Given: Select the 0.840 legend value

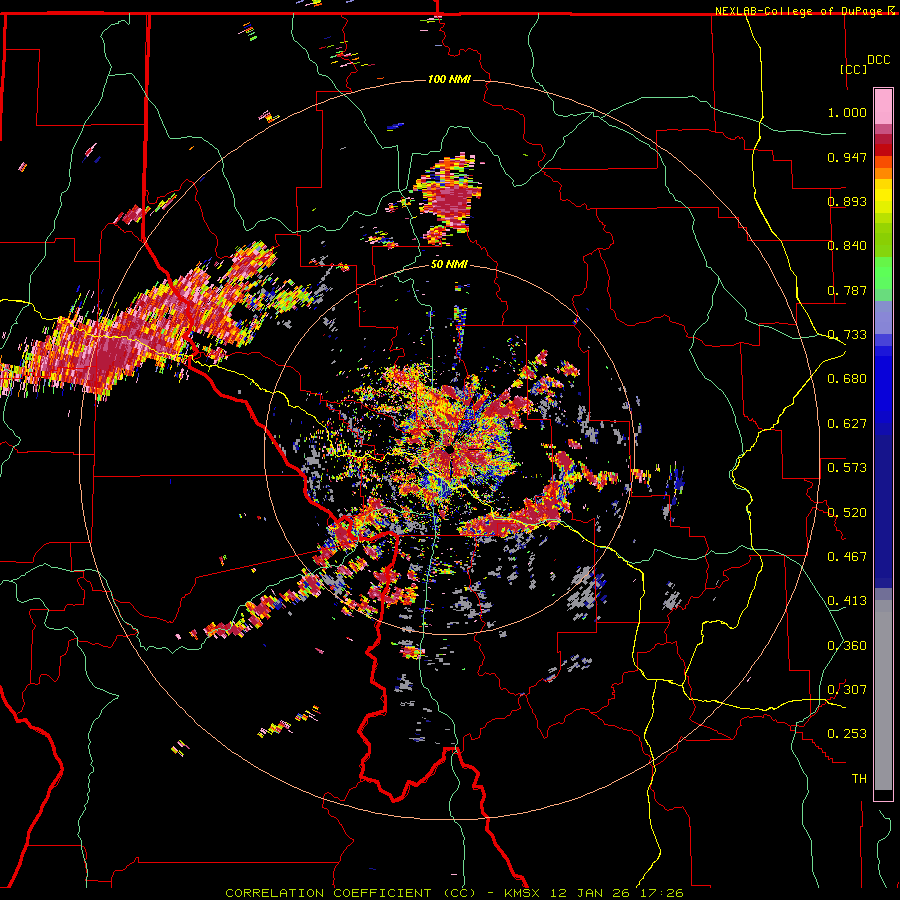Looking at the screenshot, I should (847, 246).
